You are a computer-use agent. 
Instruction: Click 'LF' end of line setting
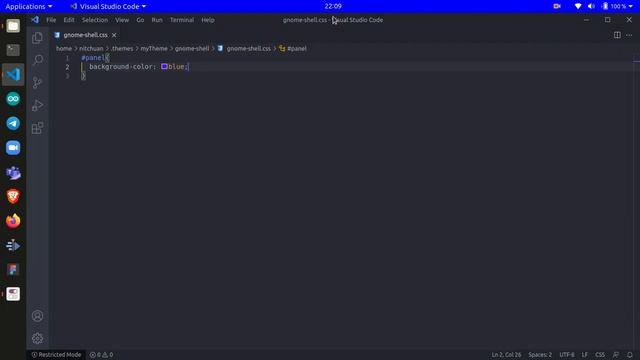tap(584, 355)
